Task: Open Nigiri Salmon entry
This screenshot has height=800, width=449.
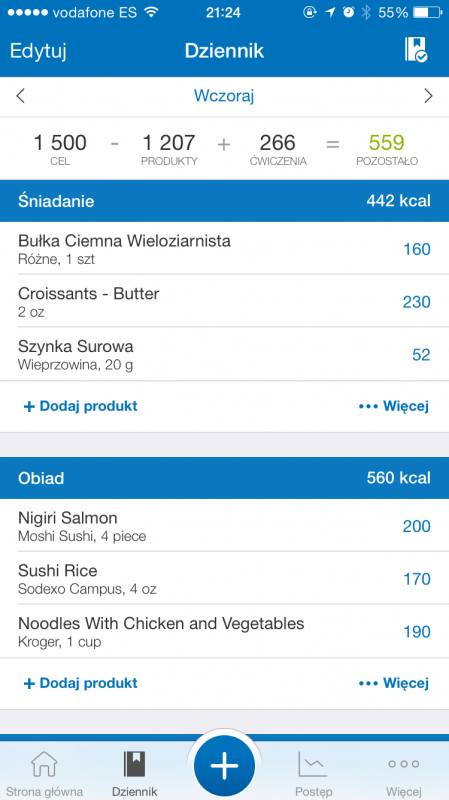Action: [224, 526]
